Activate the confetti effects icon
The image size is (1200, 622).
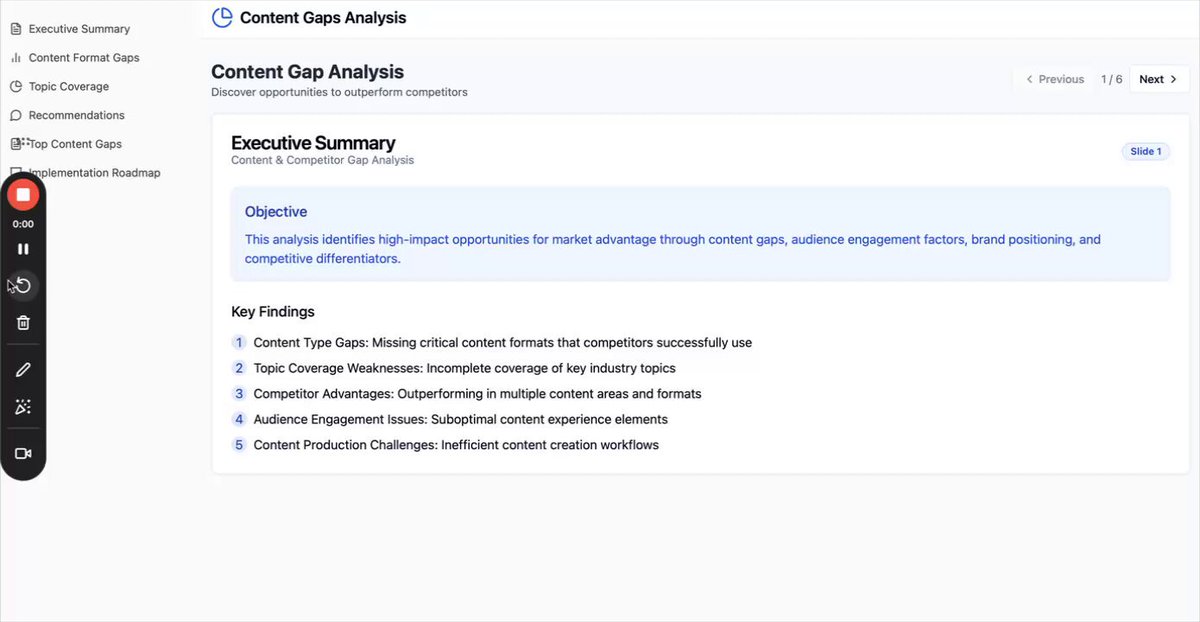pyautogui.click(x=23, y=407)
